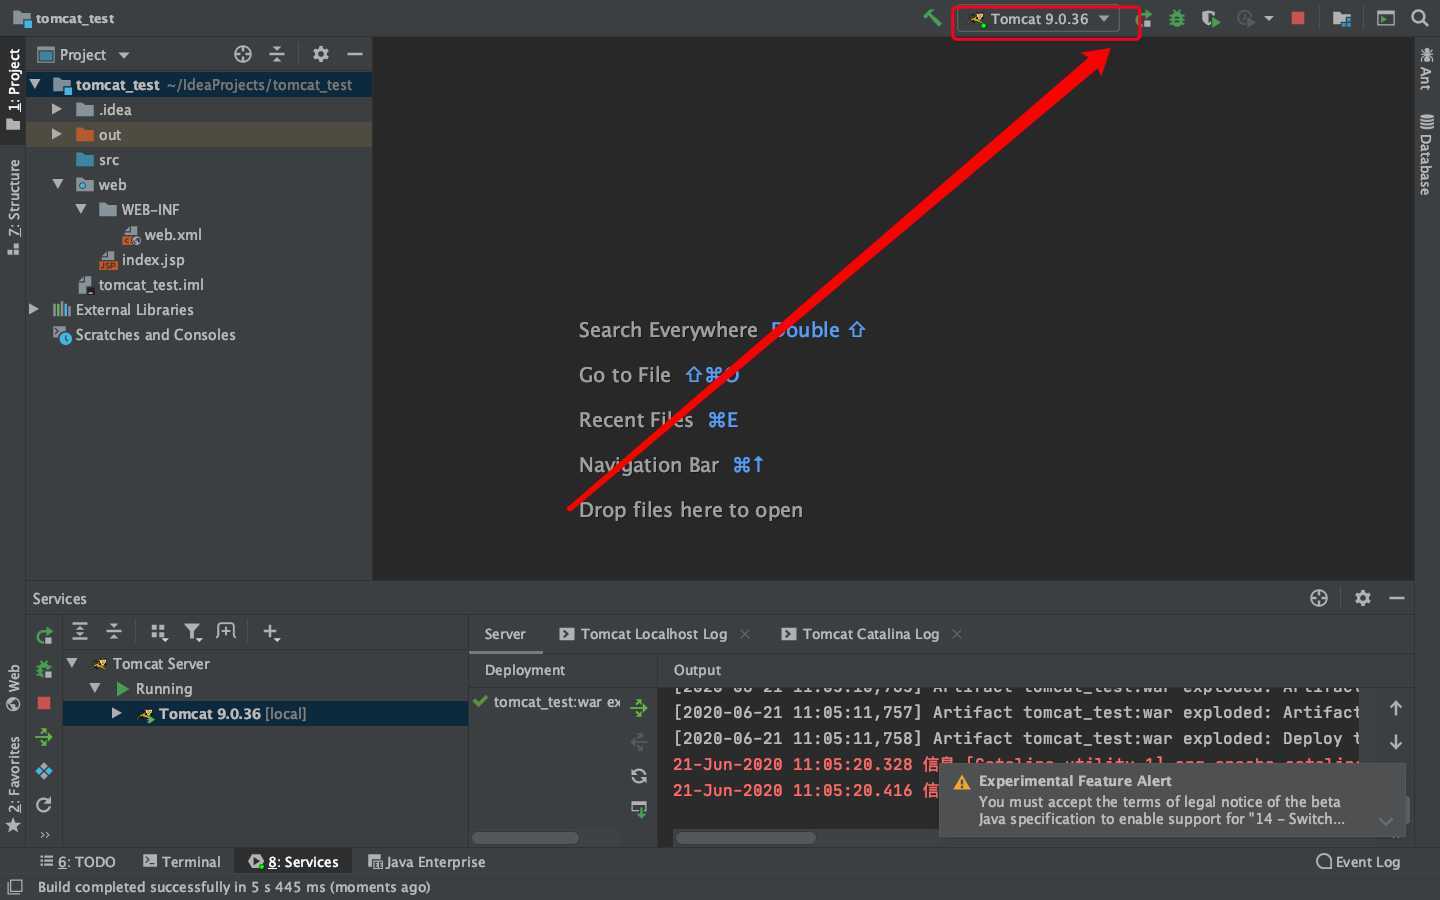The height and width of the screenshot is (900, 1440).
Task: Click the Build Project hammer icon
Action: pos(932,18)
